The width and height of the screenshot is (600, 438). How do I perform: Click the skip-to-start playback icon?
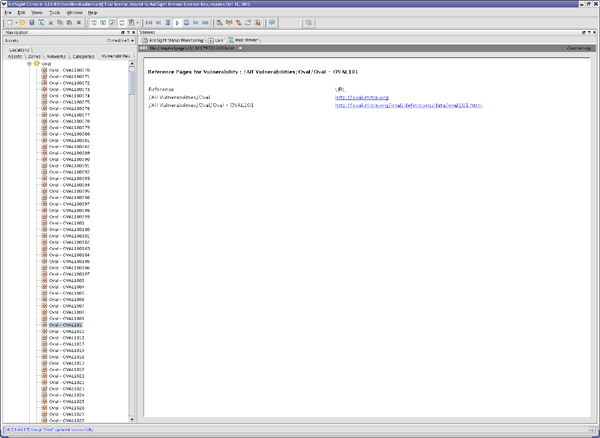coord(148,21)
